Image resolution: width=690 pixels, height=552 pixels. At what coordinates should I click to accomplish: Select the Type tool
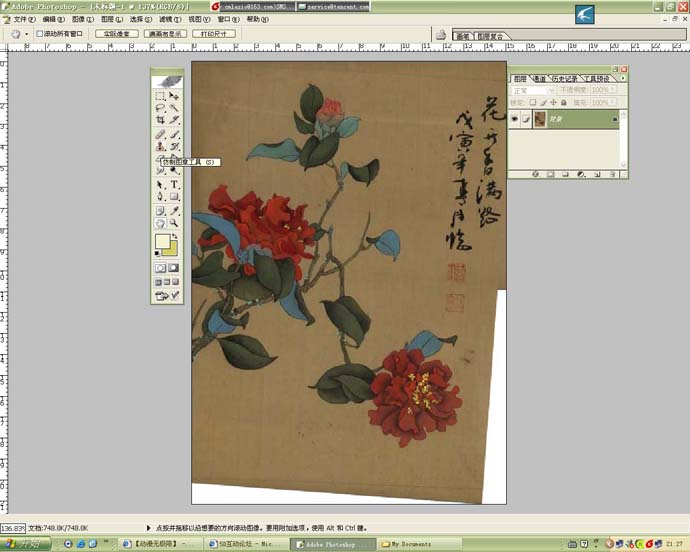pos(174,184)
